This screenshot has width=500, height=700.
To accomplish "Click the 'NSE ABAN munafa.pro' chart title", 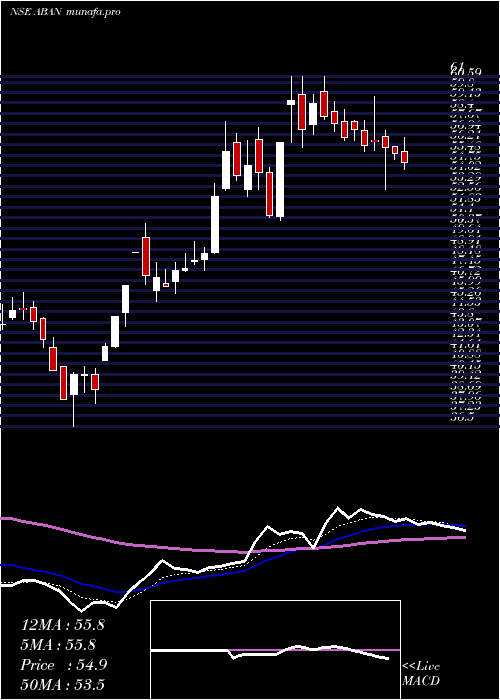I will coord(65,12).
